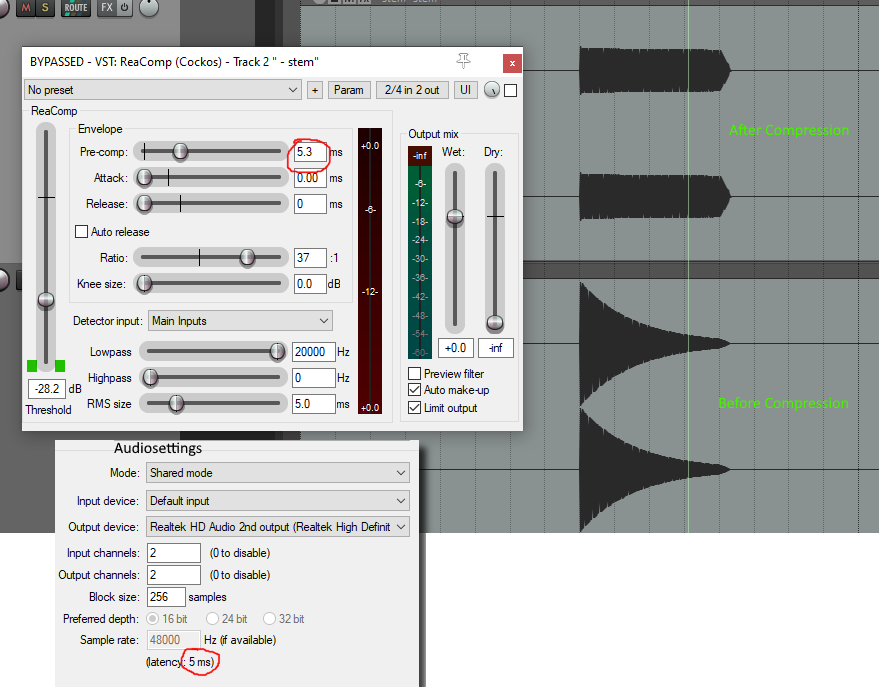Click the track knob beside the FX buttons
The width and height of the screenshot is (879, 687).
coord(149,7)
